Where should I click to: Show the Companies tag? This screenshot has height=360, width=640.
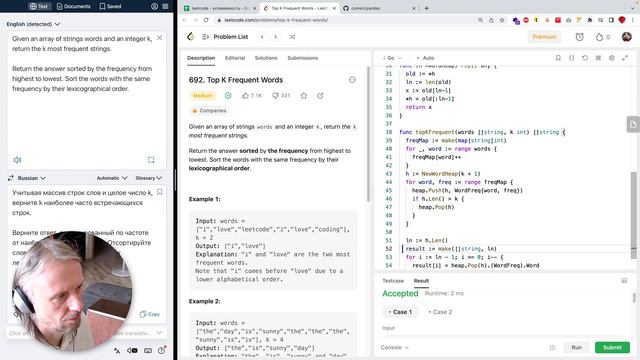coord(209,111)
